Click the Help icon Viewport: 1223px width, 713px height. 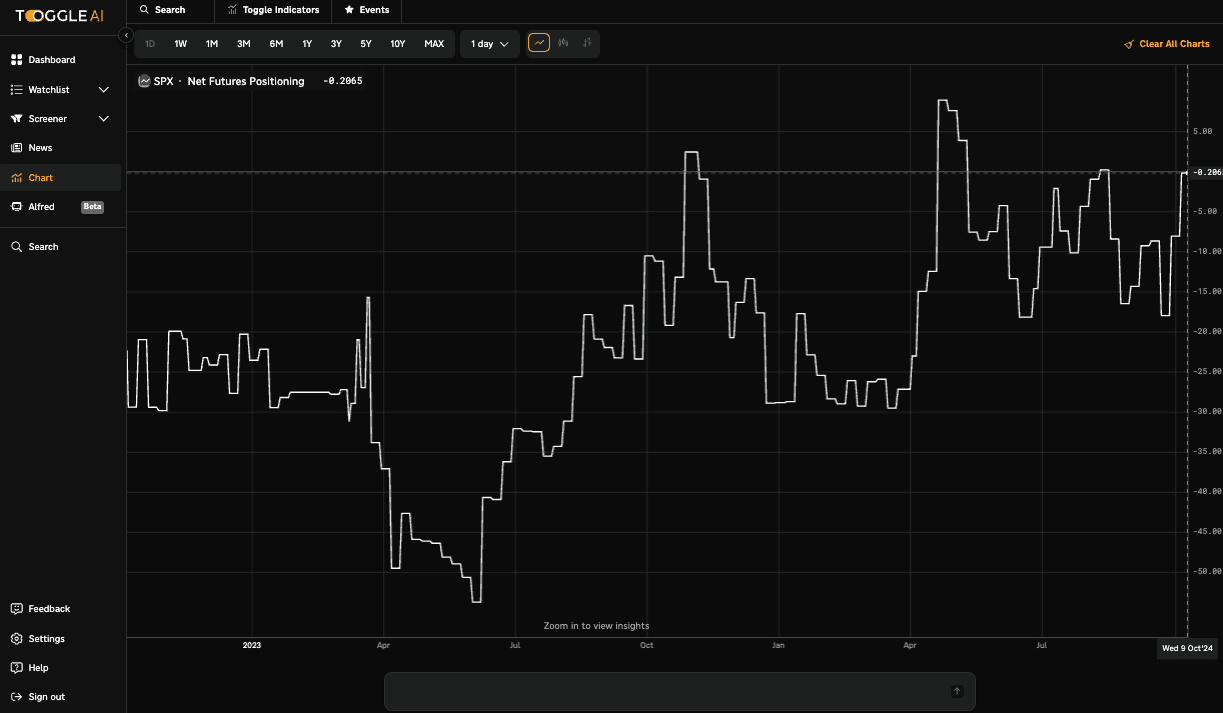coord(16,668)
